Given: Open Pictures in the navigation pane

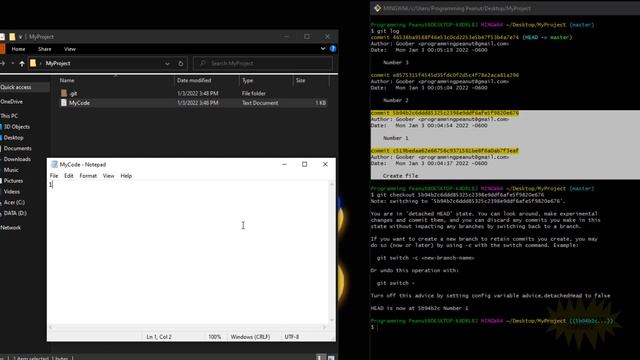Looking at the screenshot, I should tap(13, 181).
